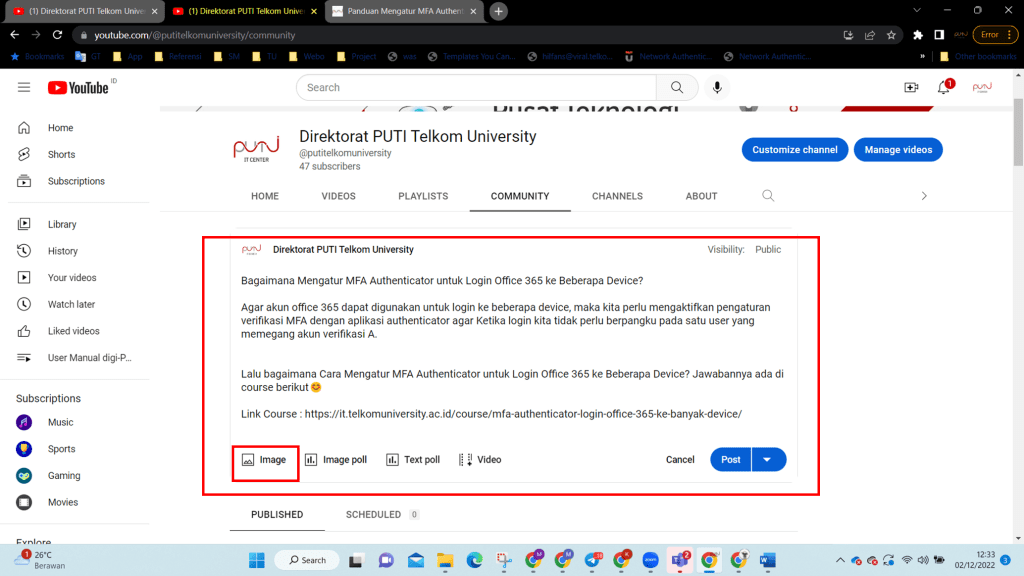
Task: Click Manage videos button
Action: [x=898, y=150]
